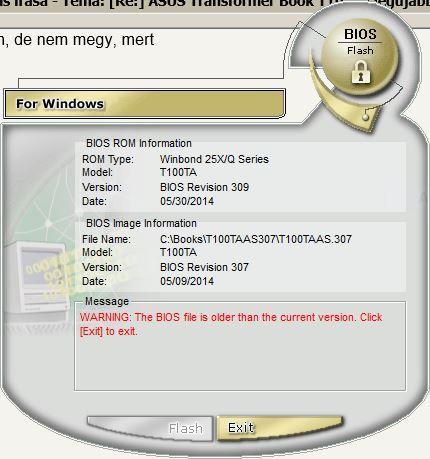The image size is (430, 459).
Task: Select the red WARNING message text
Action: 231,324
